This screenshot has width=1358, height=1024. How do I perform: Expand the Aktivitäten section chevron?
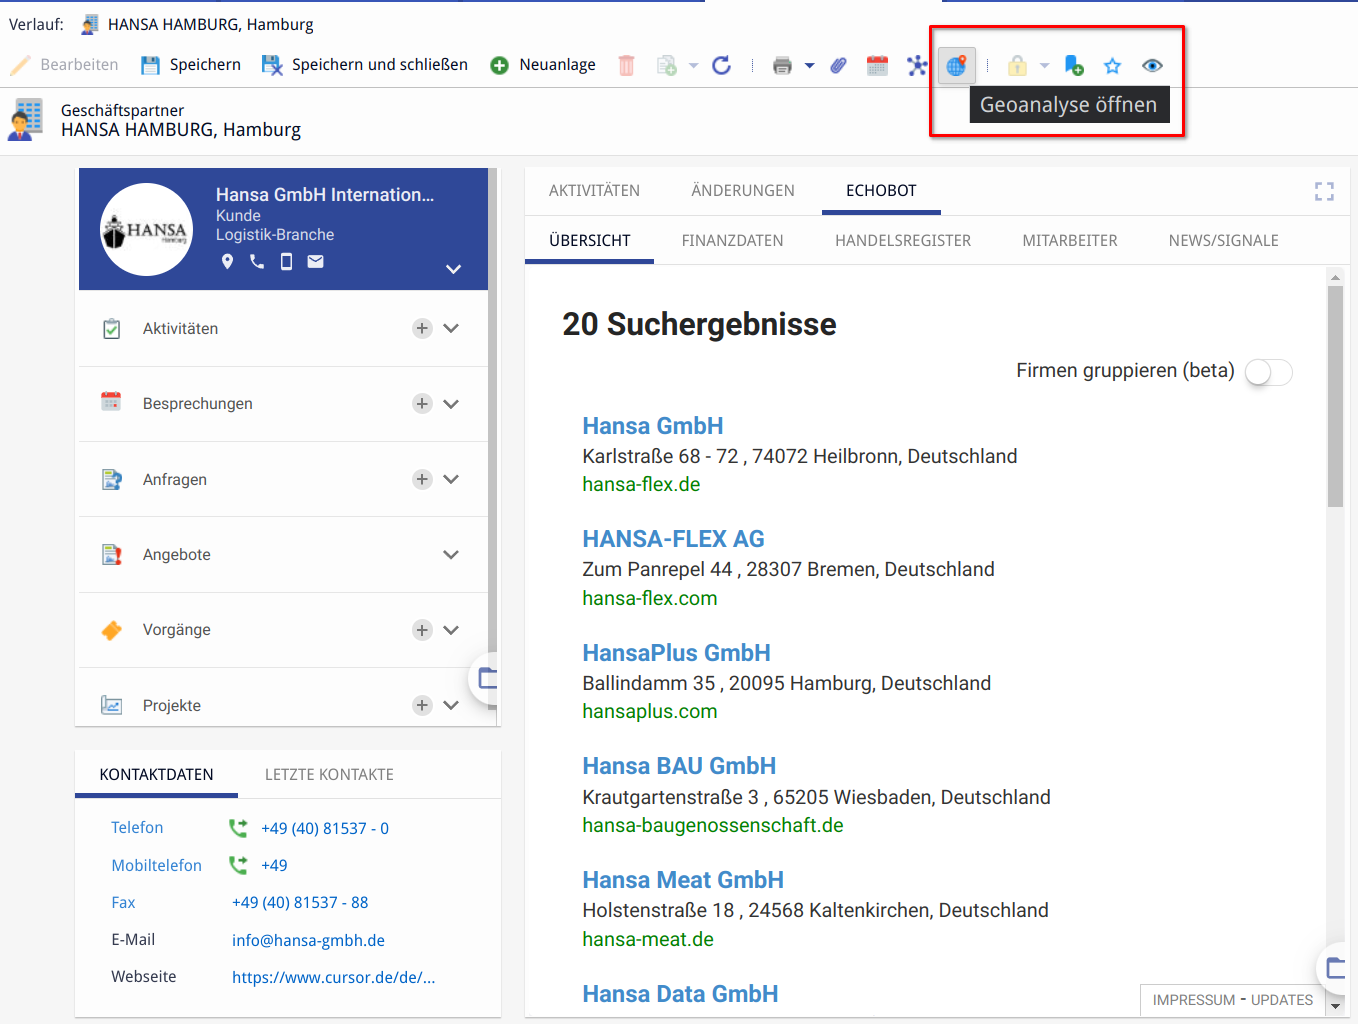[451, 329]
